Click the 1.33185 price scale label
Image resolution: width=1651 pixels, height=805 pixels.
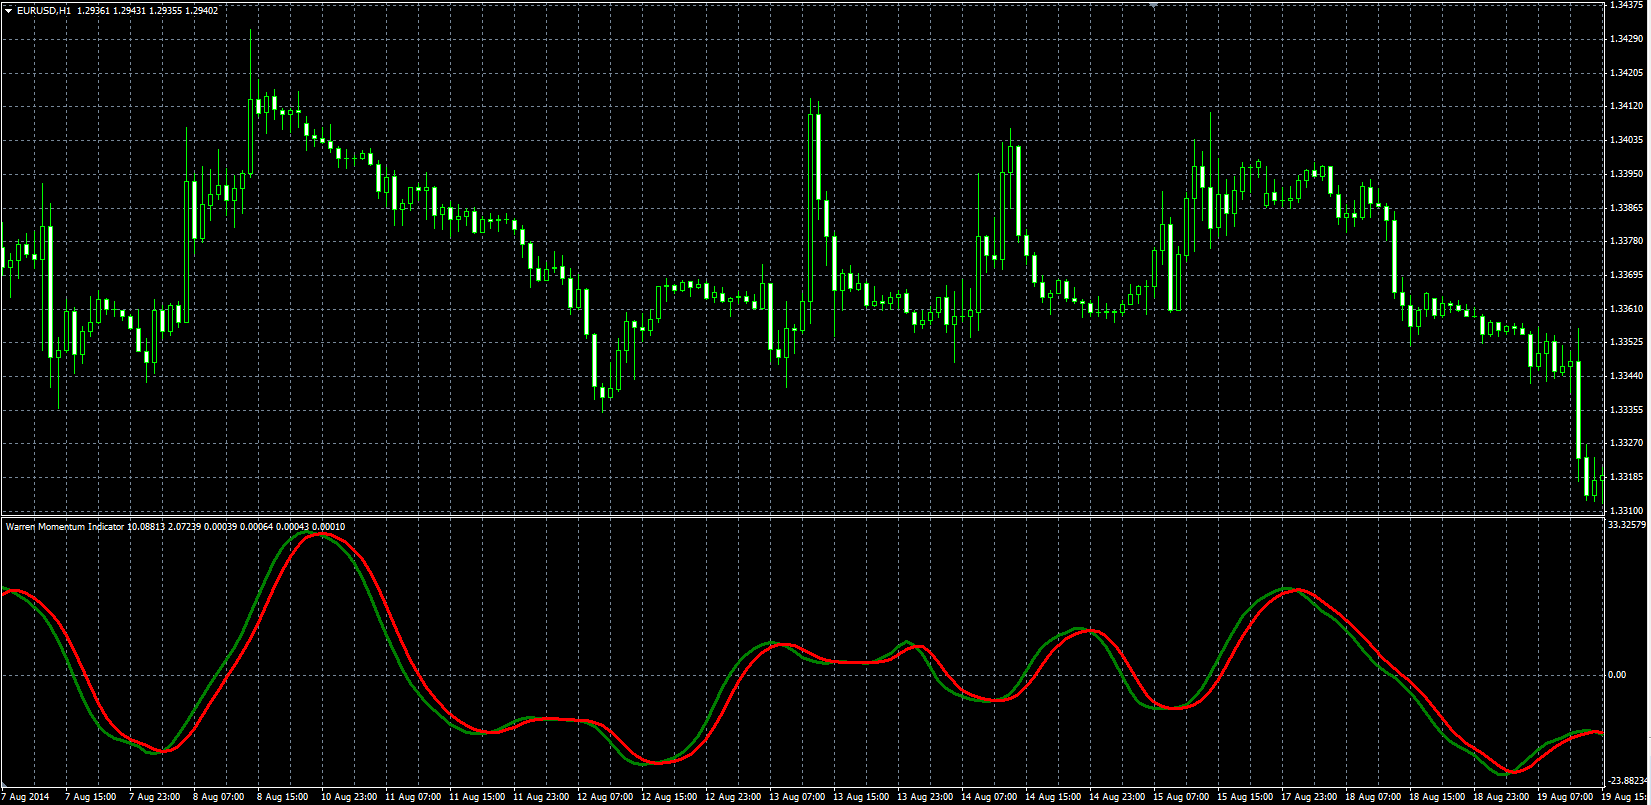click(1626, 477)
